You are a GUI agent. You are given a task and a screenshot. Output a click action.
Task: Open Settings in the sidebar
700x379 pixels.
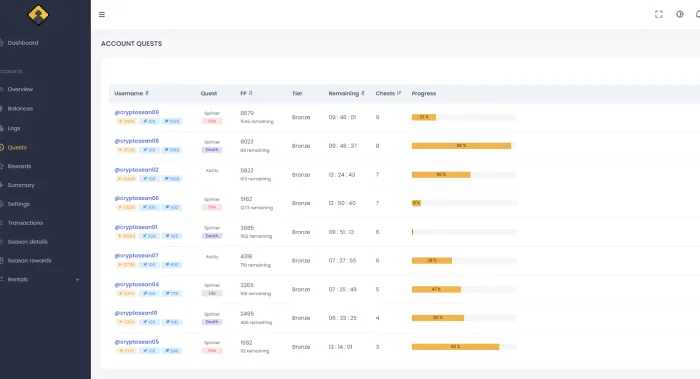click(18, 204)
